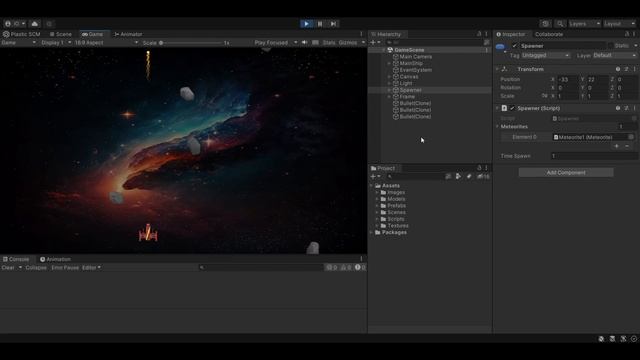Switch to the Plastic SCM tab
Screen dimensions: 640x360
pos(22,34)
